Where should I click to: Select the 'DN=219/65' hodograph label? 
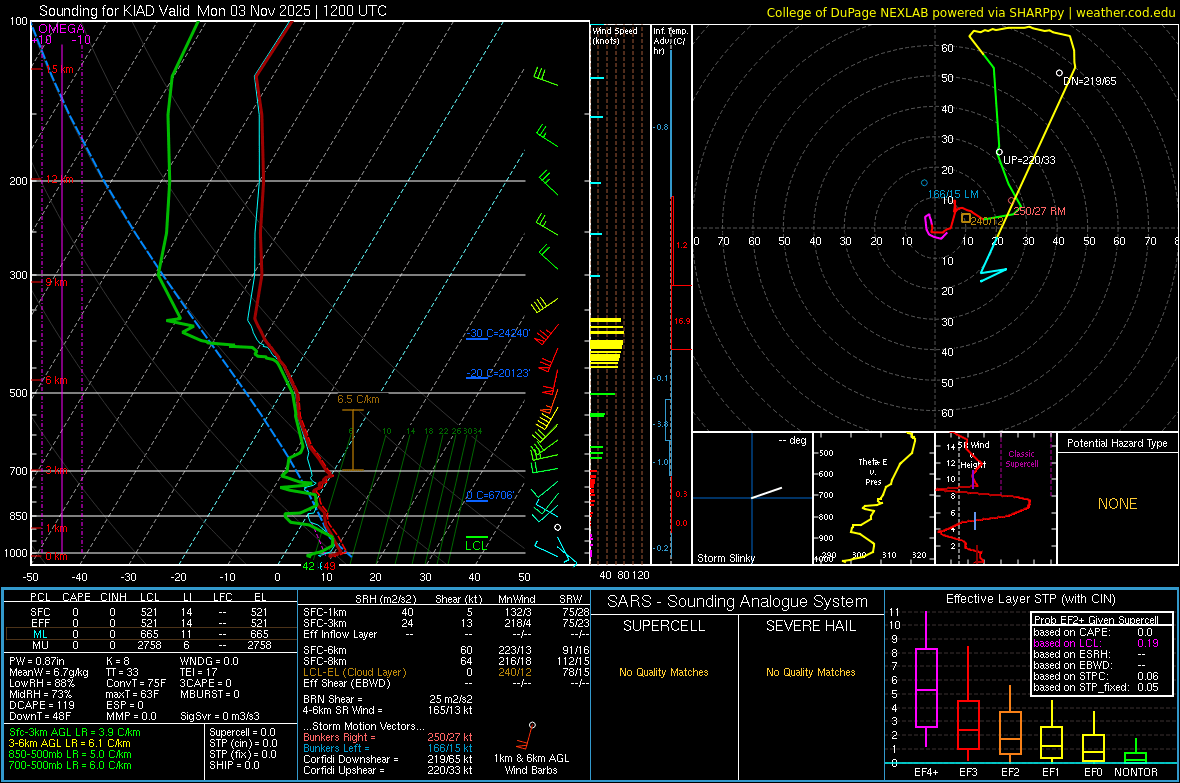(x=1089, y=81)
